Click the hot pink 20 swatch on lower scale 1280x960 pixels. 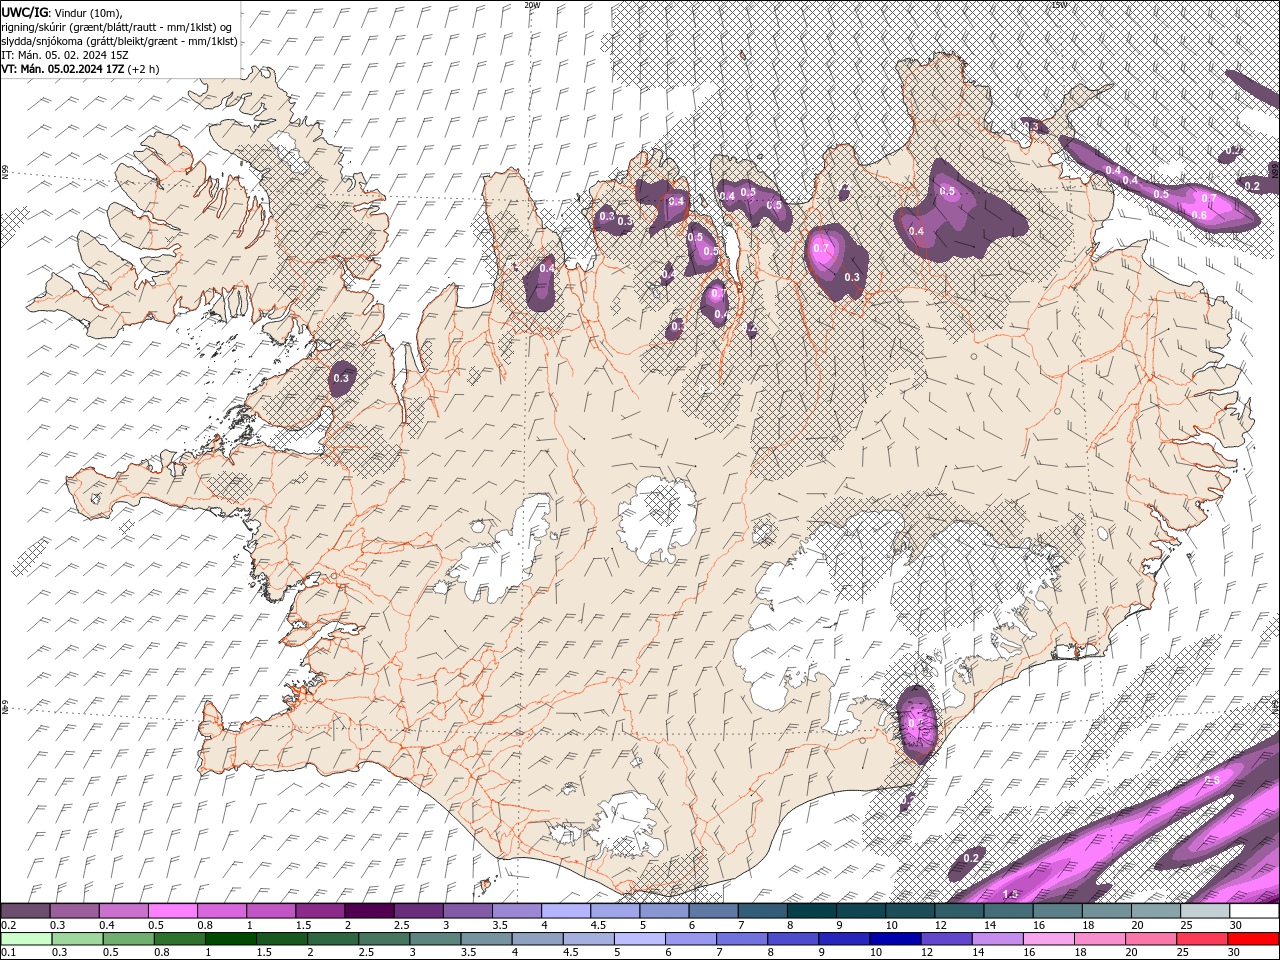point(1150,939)
